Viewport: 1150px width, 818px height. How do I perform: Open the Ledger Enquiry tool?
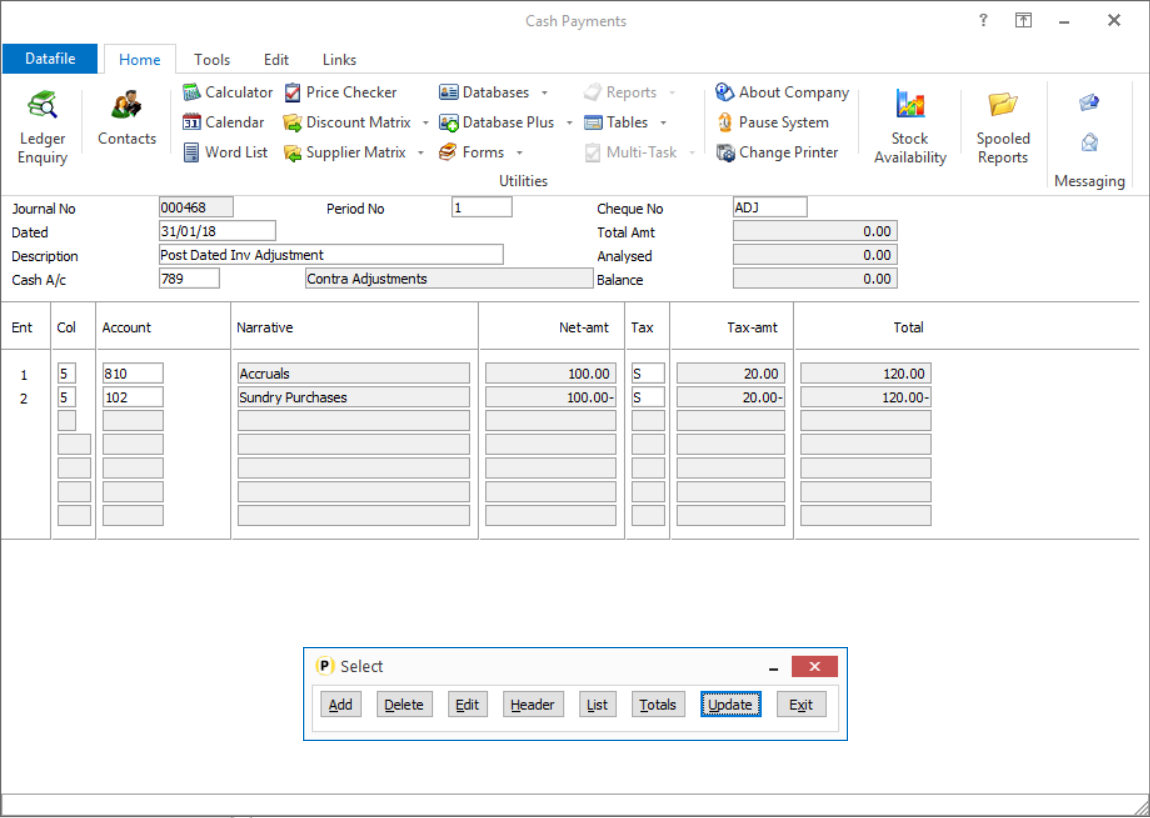pos(43,127)
